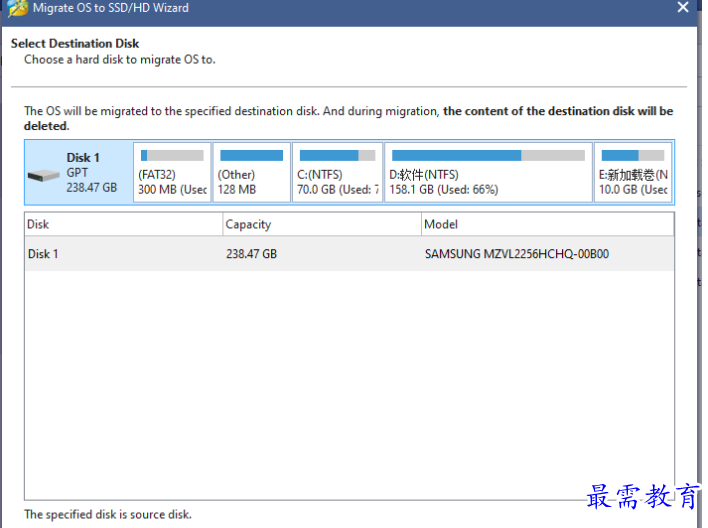Select the E:新加载卷 10.0 GB partition
This screenshot has width=708, height=528.
pyautogui.click(x=633, y=172)
